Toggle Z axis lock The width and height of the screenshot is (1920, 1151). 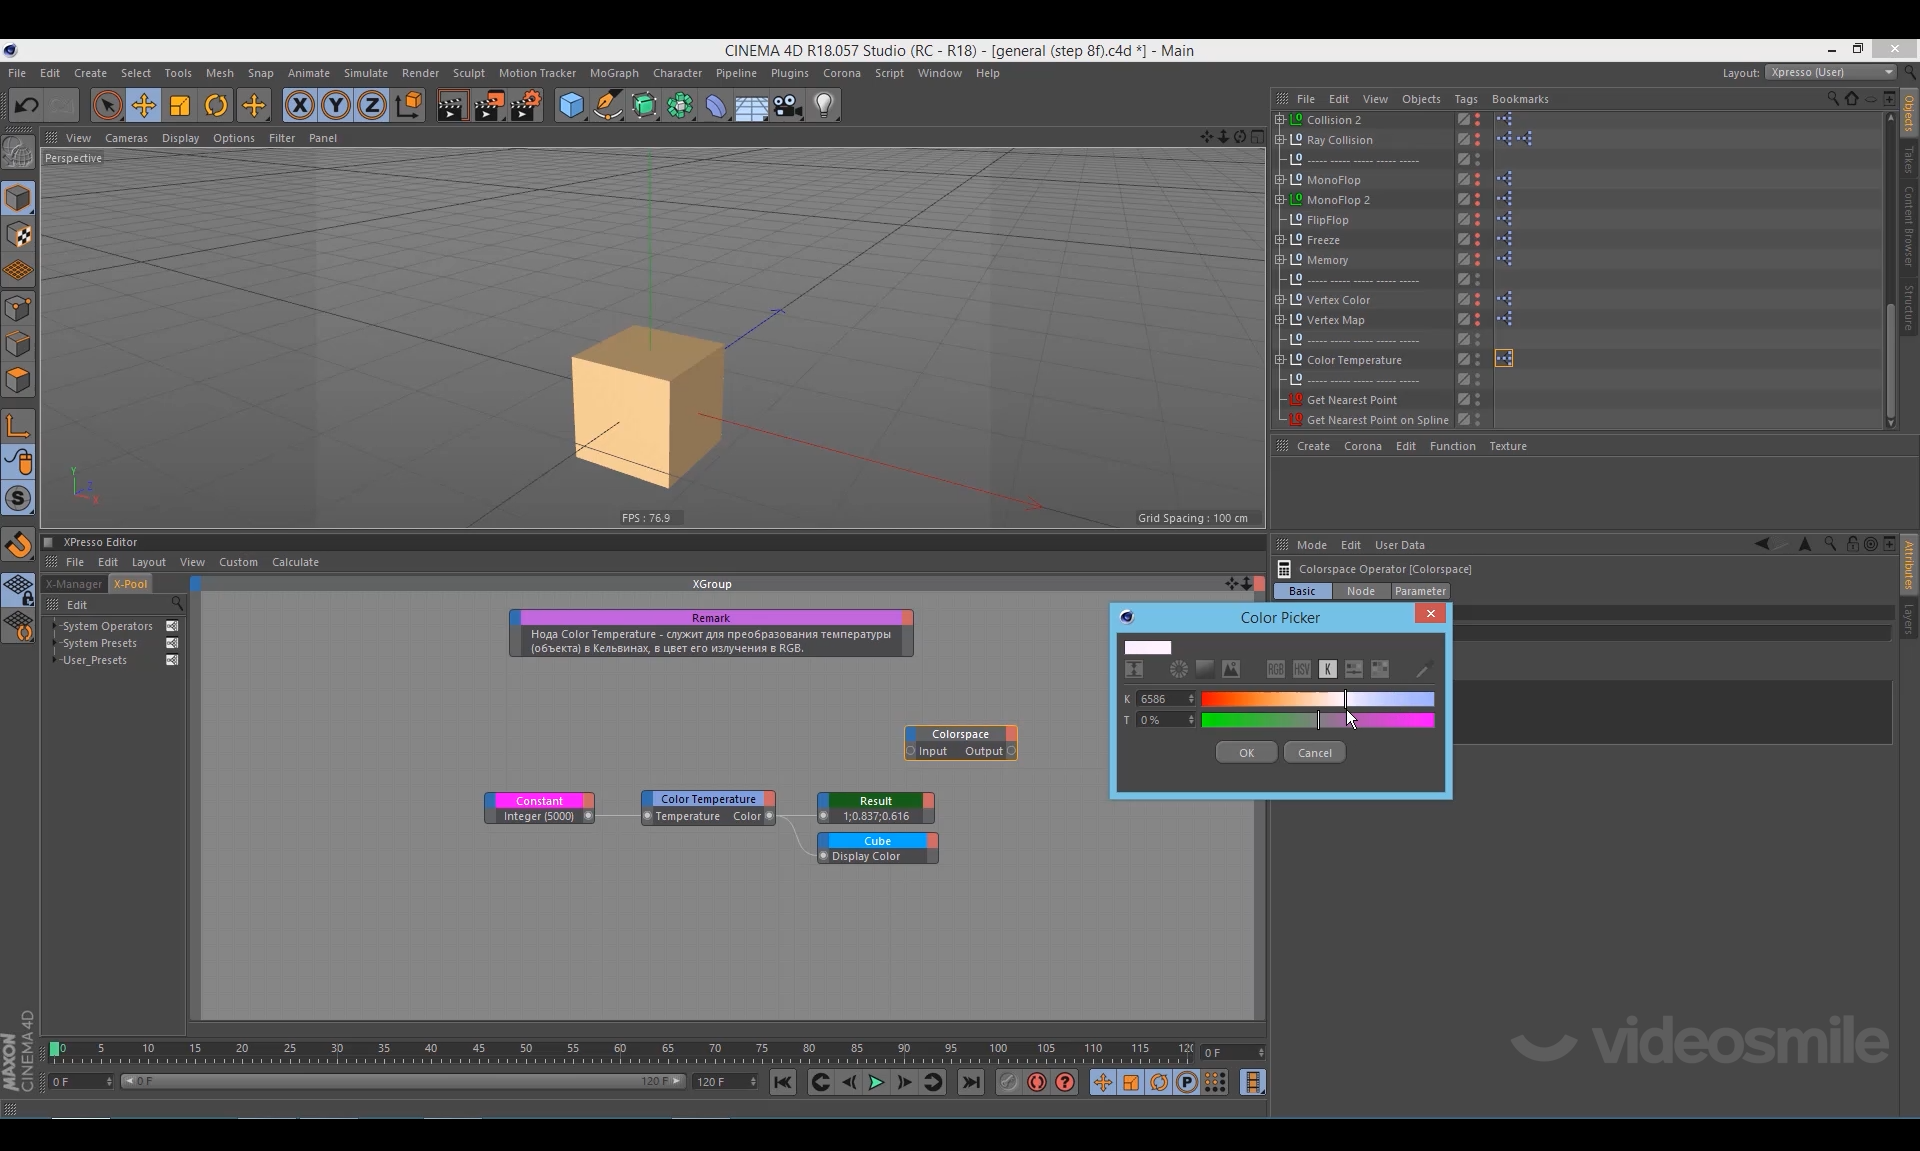point(371,105)
